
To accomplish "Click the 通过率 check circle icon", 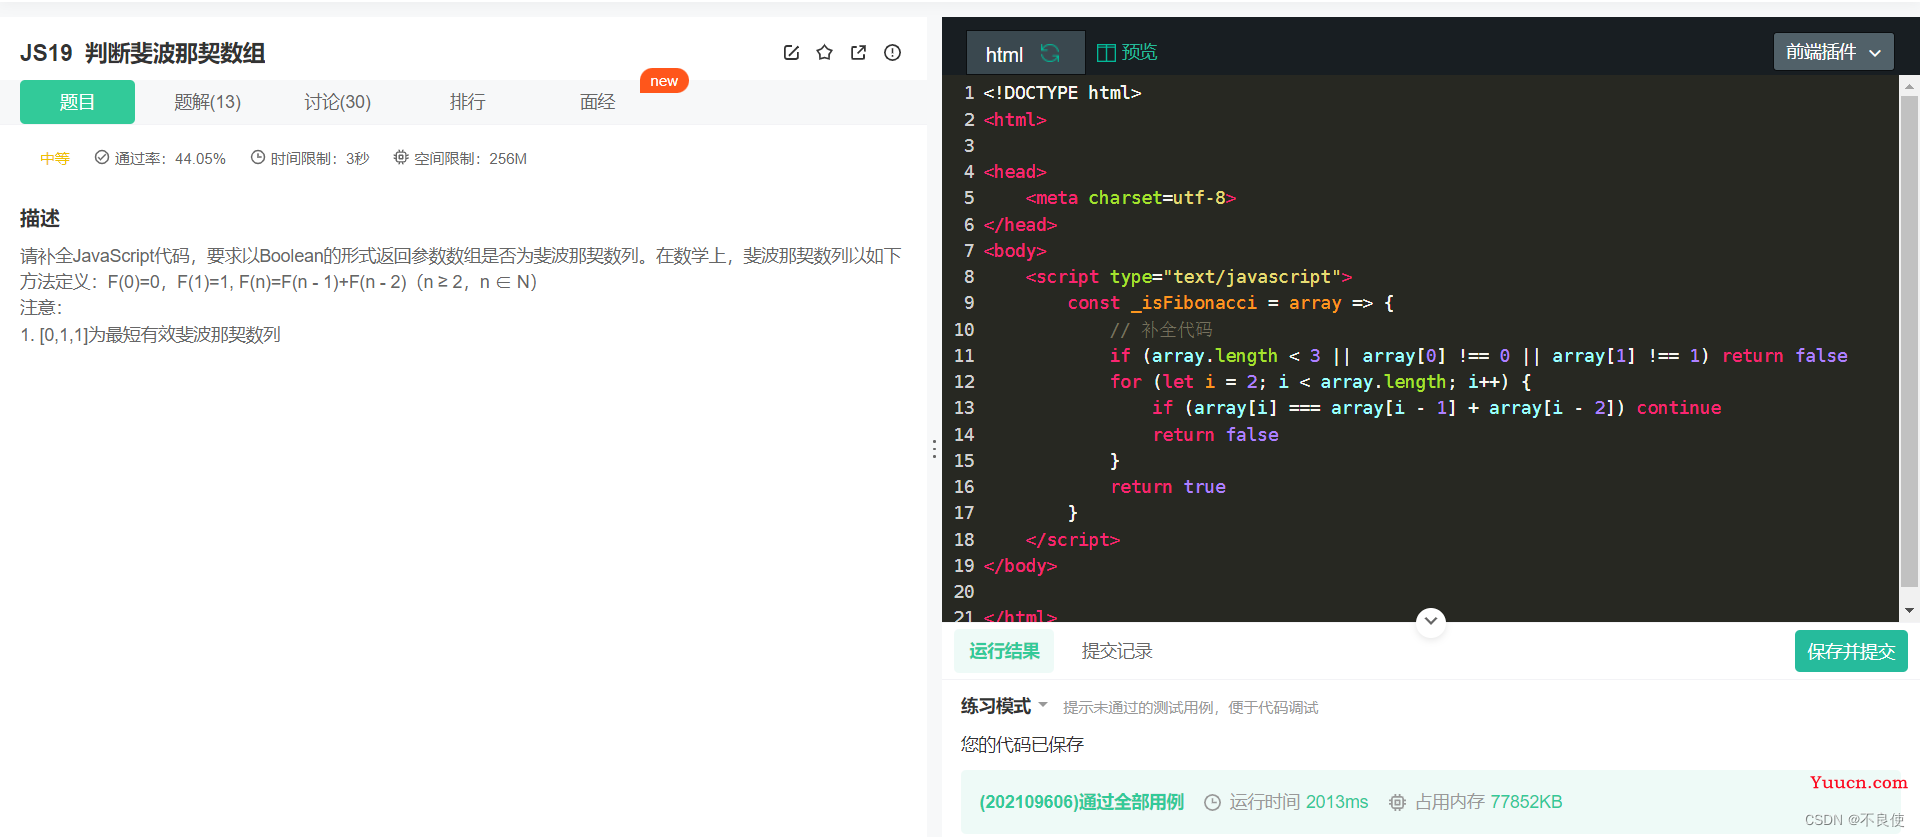I will click(x=102, y=157).
